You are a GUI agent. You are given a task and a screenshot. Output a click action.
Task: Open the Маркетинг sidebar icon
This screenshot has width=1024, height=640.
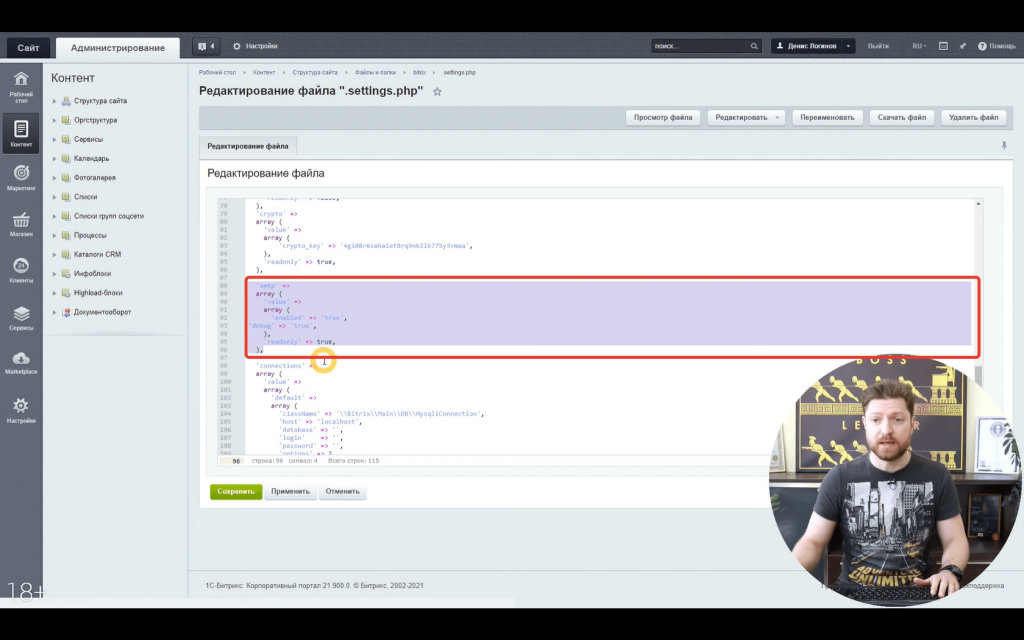coord(21,177)
